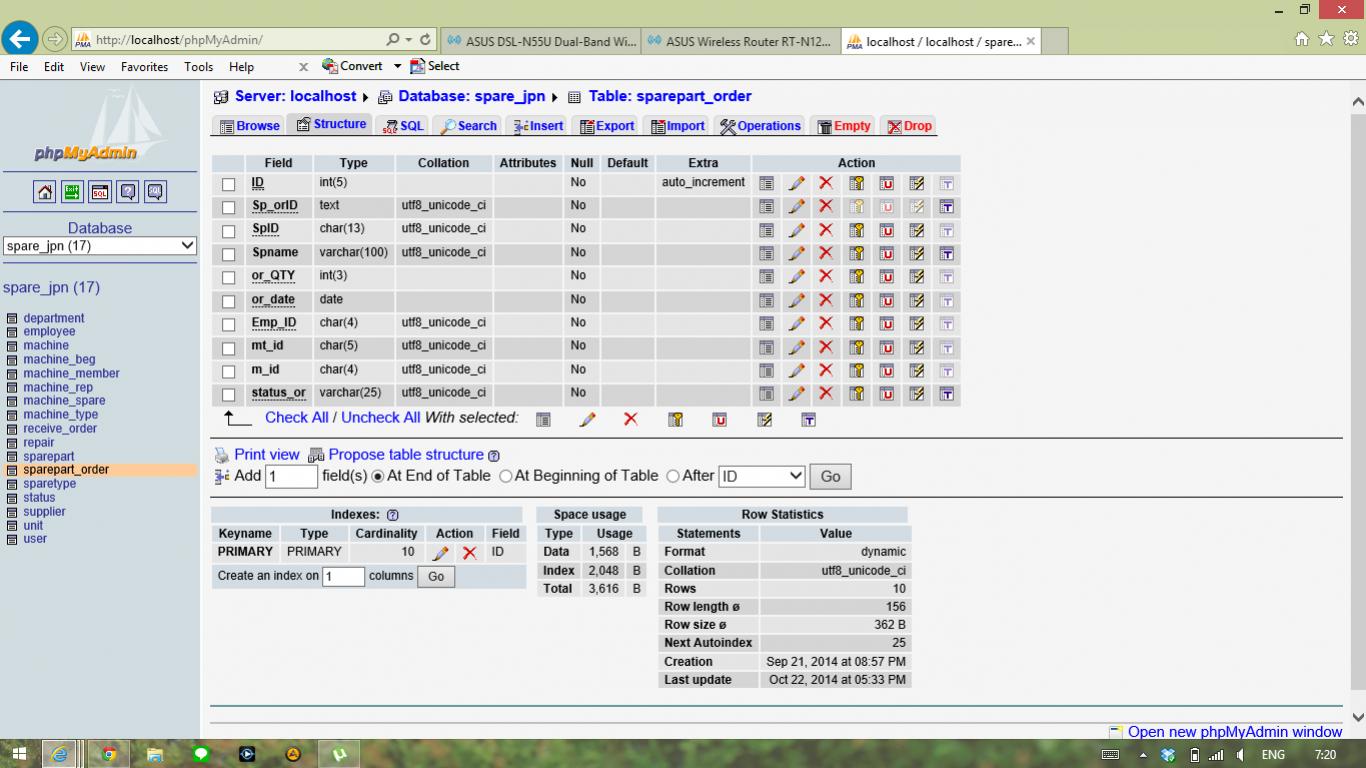Check the status_or field checkbox
1366x768 pixels.
(229, 394)
